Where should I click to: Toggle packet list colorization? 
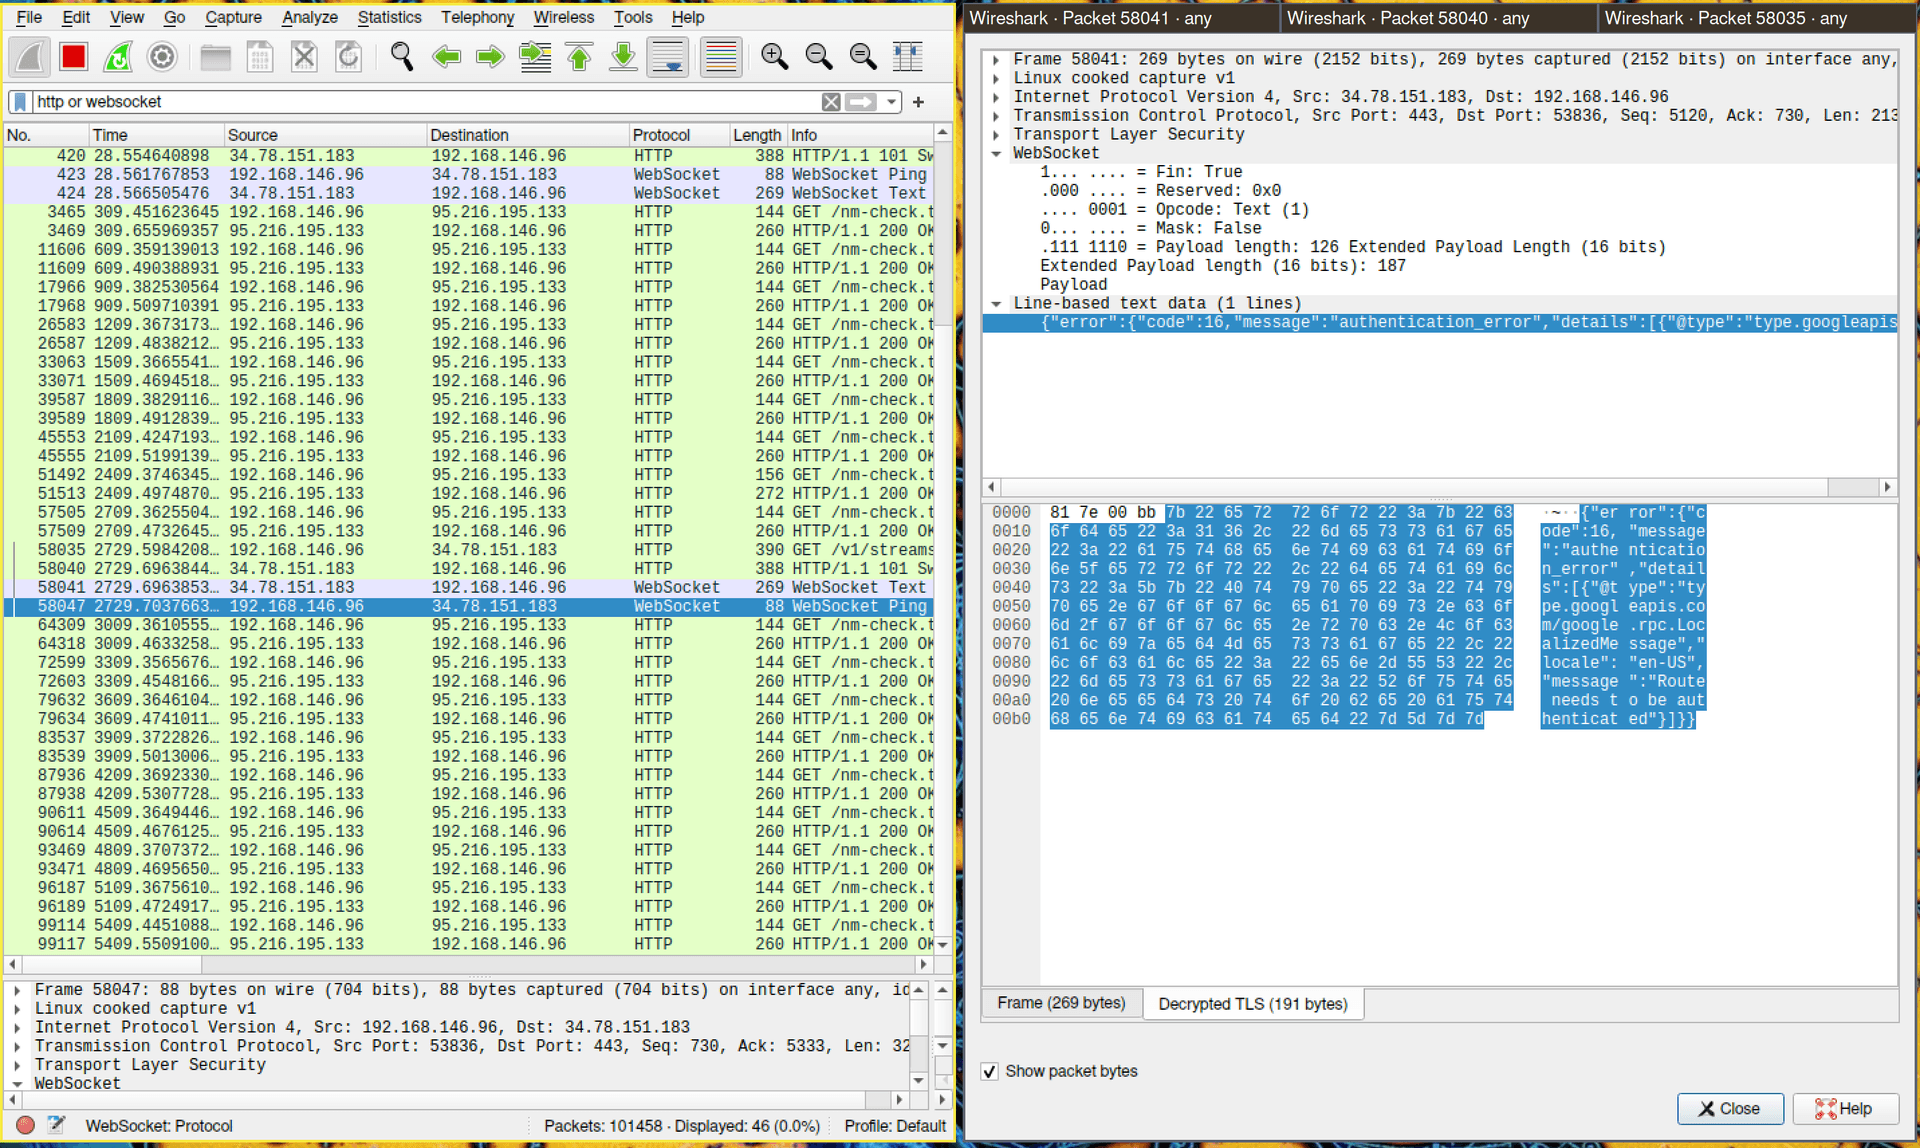tap(722, 57)
